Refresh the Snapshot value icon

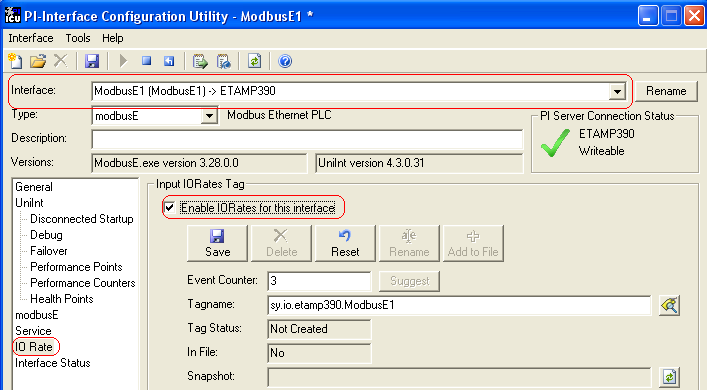[x=669, y=376]
